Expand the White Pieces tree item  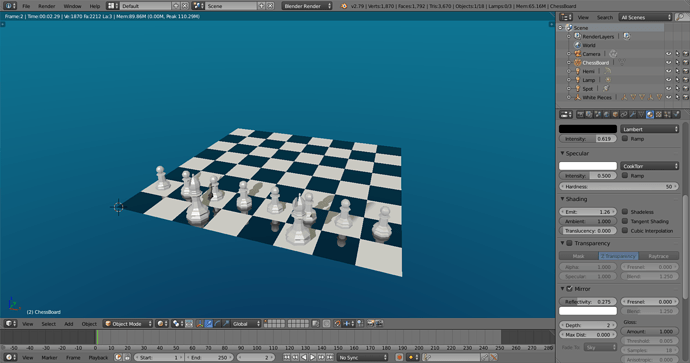(569, 97)
